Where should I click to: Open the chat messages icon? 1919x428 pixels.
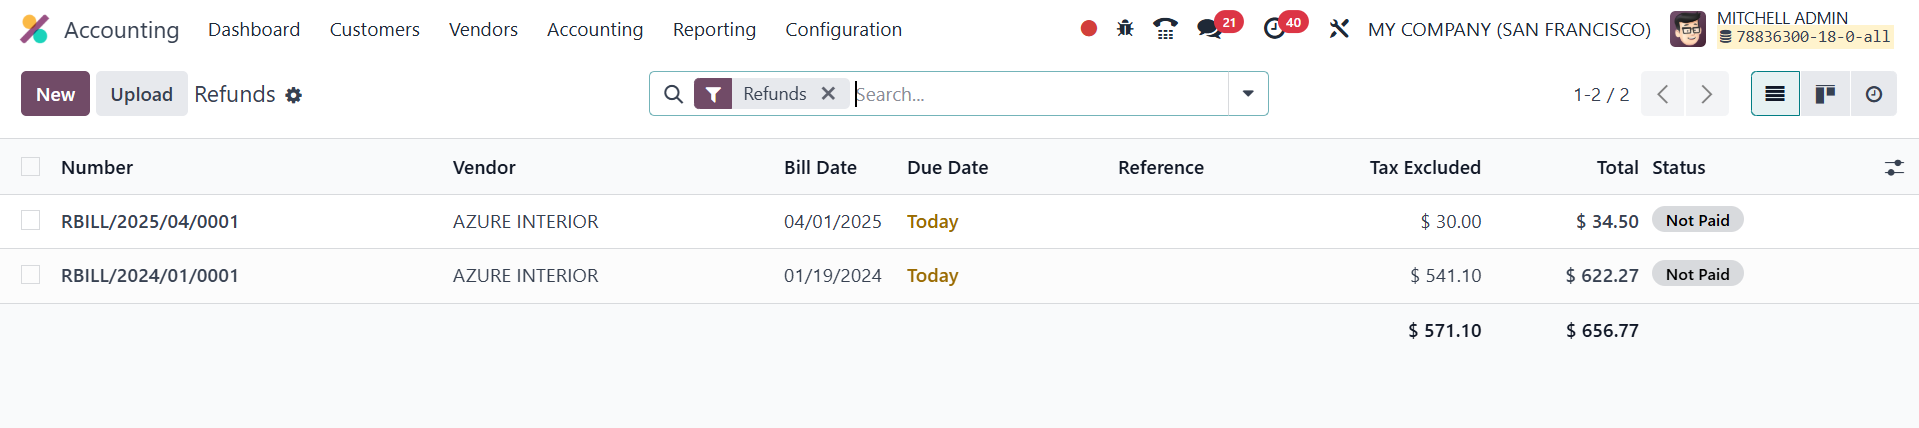click(1210, 29)
